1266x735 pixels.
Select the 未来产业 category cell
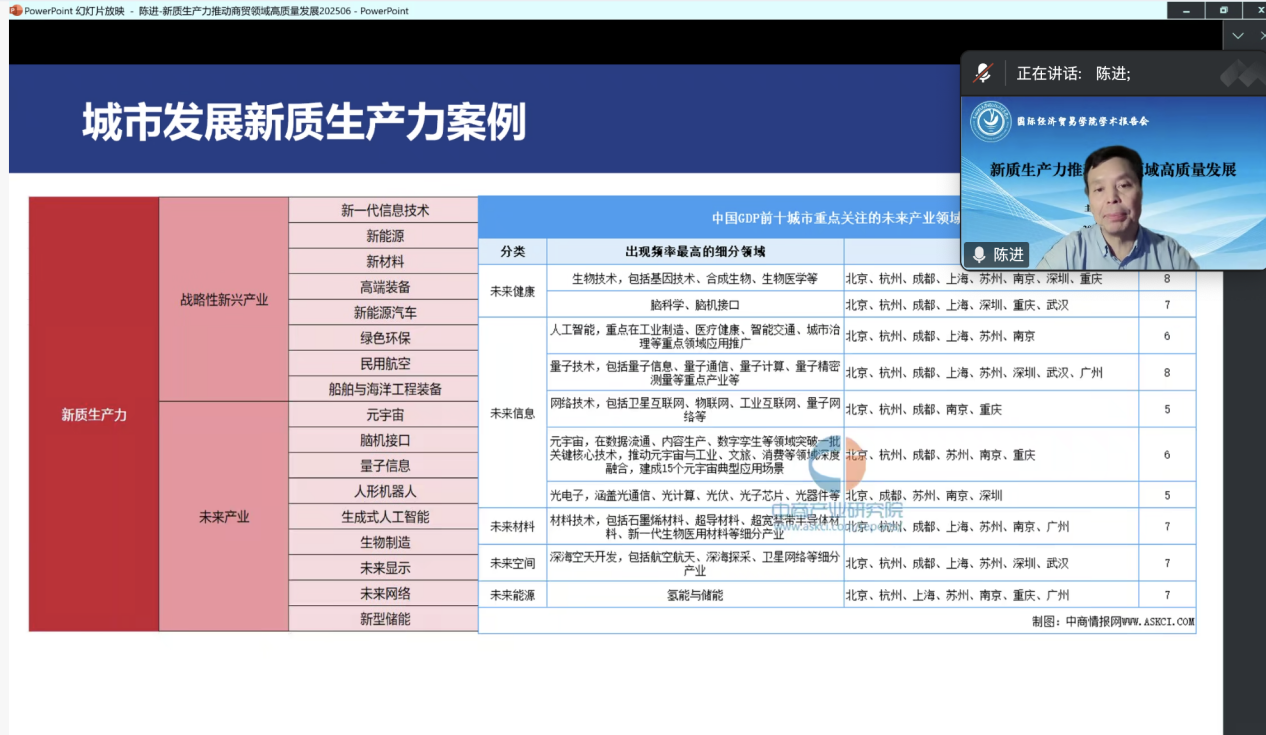(224, 517)
